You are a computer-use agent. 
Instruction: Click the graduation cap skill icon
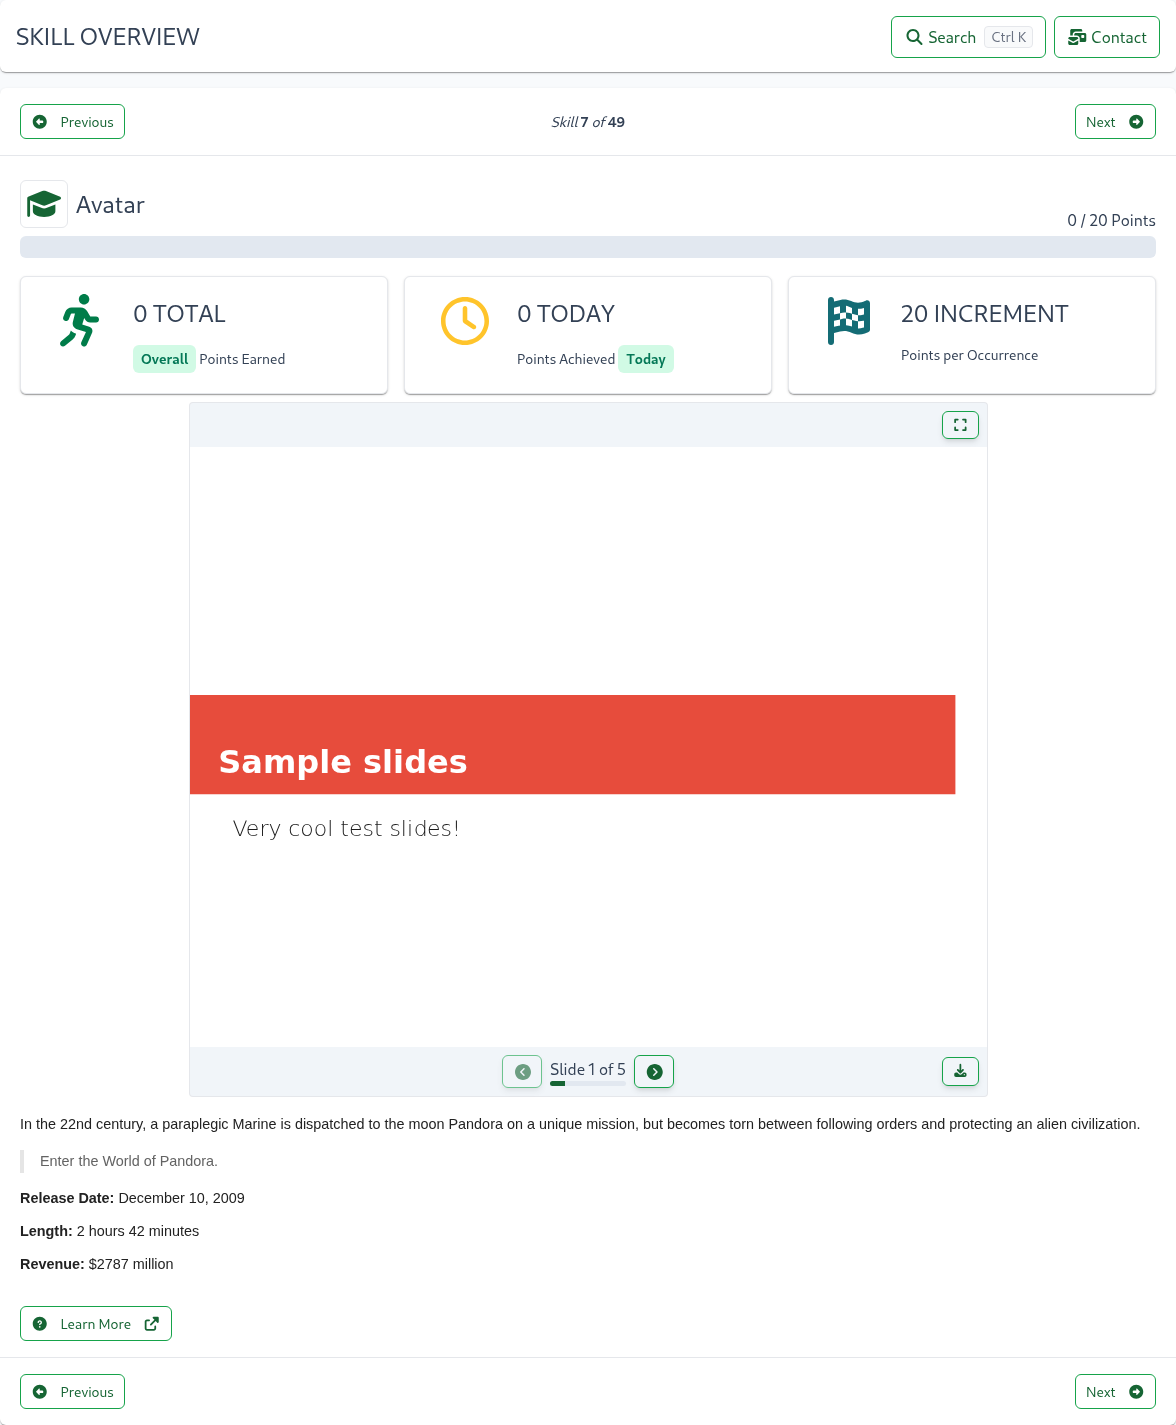[44, 204]
